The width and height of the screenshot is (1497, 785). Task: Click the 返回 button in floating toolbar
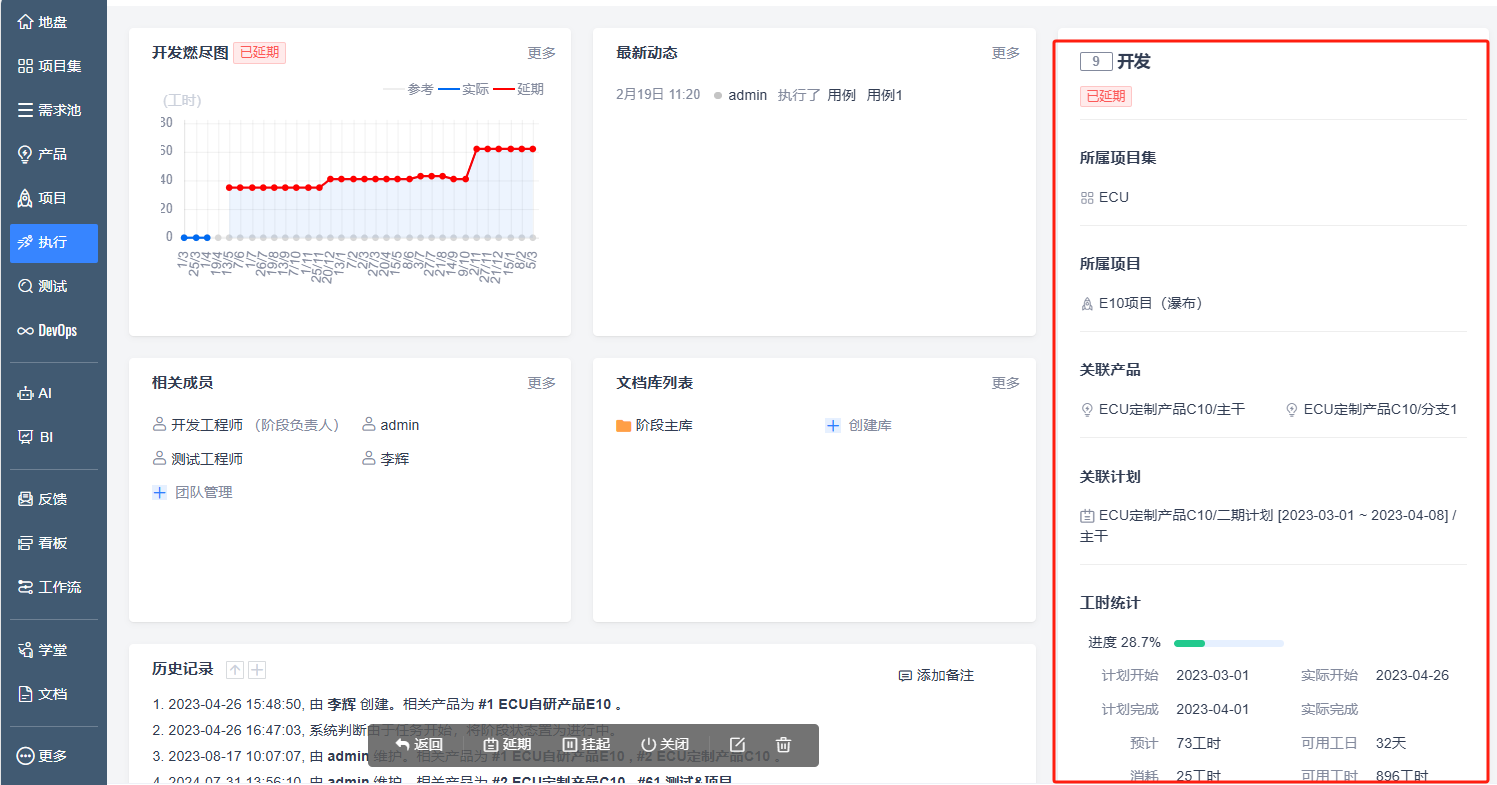pos(419,745)
